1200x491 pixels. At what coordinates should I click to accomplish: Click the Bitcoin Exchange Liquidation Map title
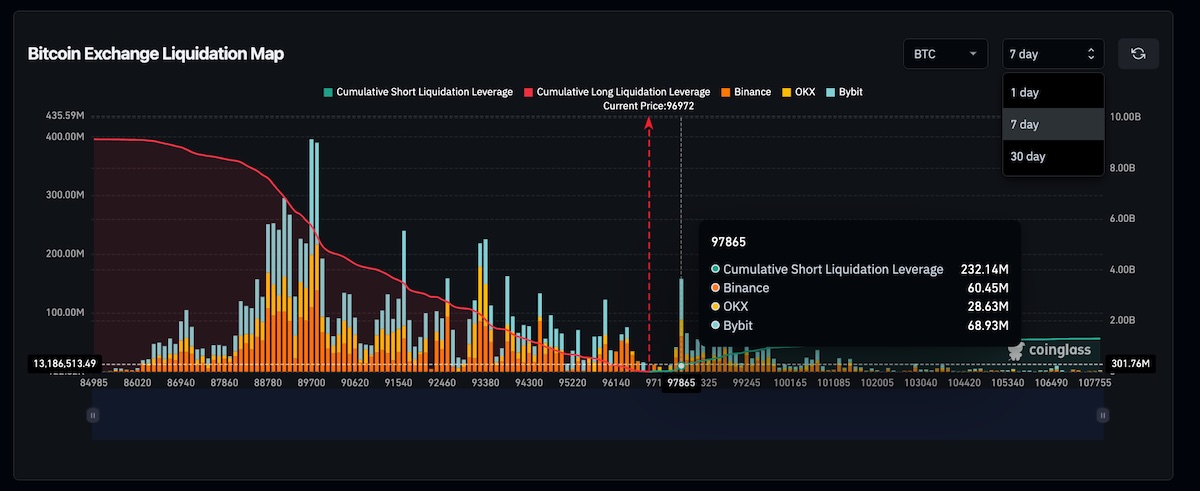156,54
